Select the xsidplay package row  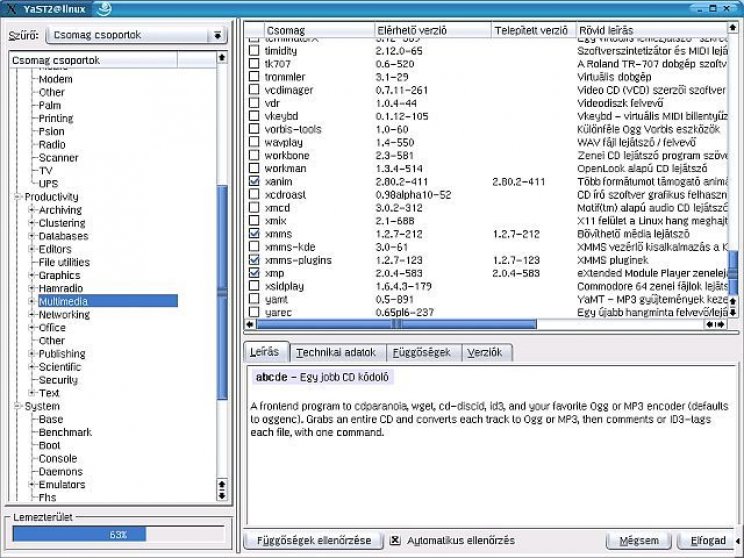tap(486, 286)
